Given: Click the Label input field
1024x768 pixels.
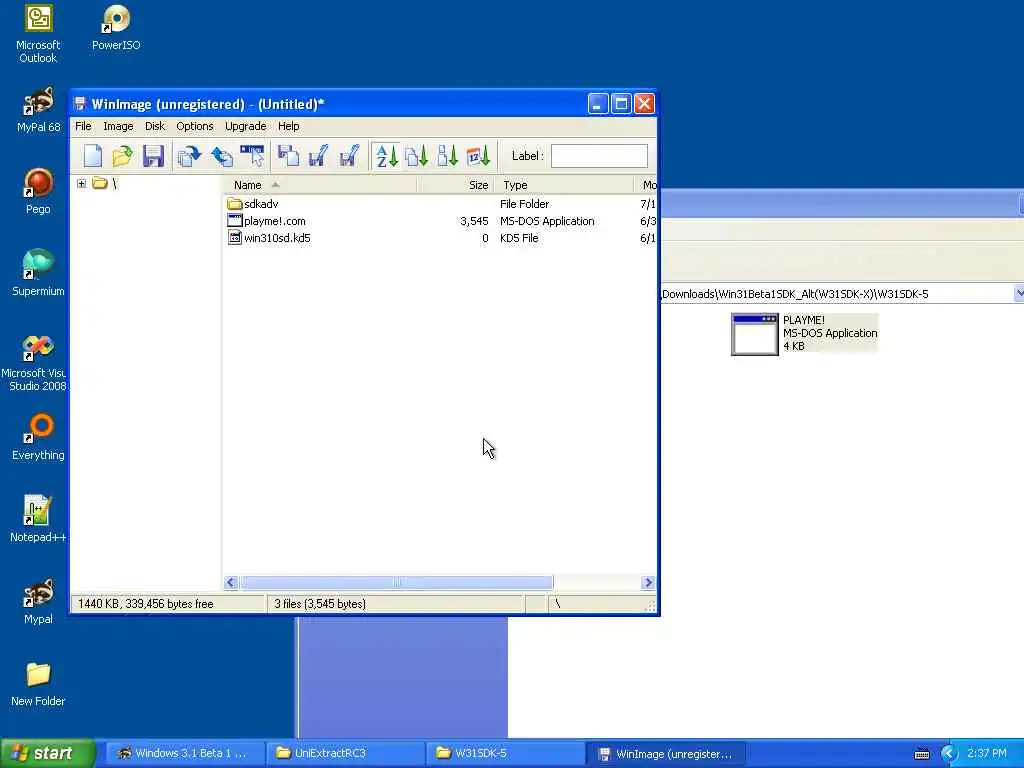Looking at the screenshot, I should 600,156.
